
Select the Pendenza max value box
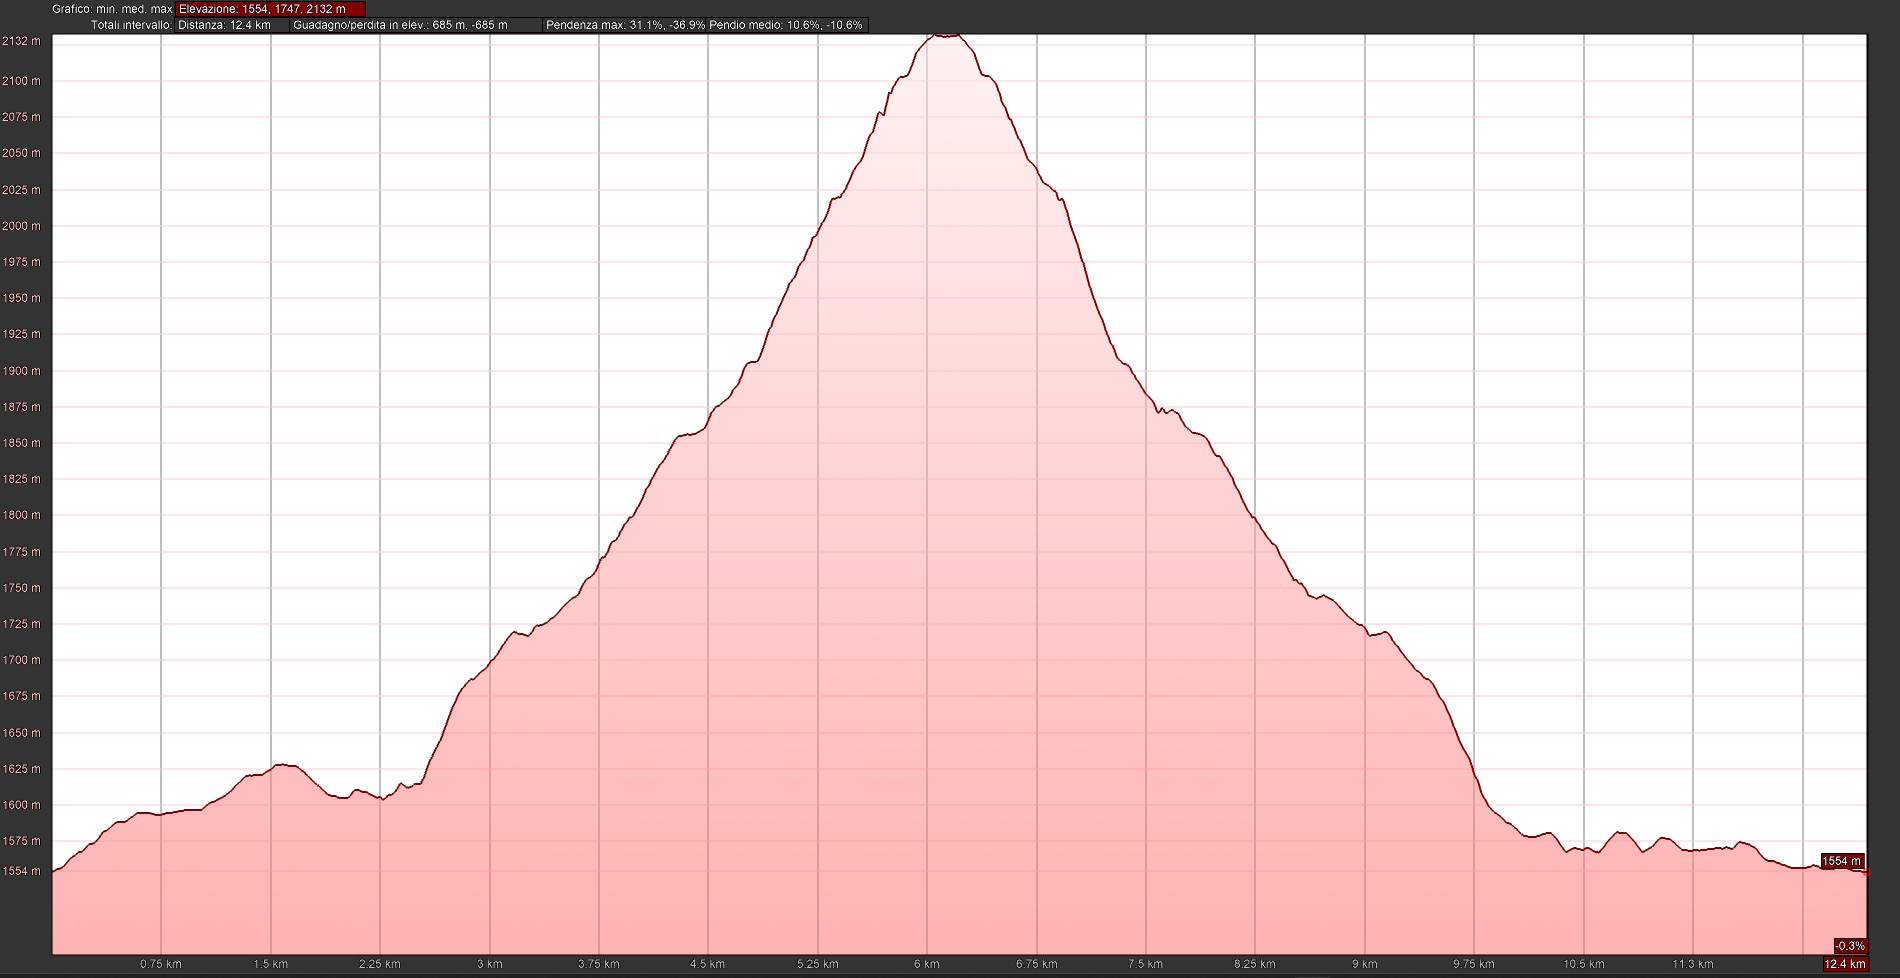pyautogui.click(x=624, y=25)
